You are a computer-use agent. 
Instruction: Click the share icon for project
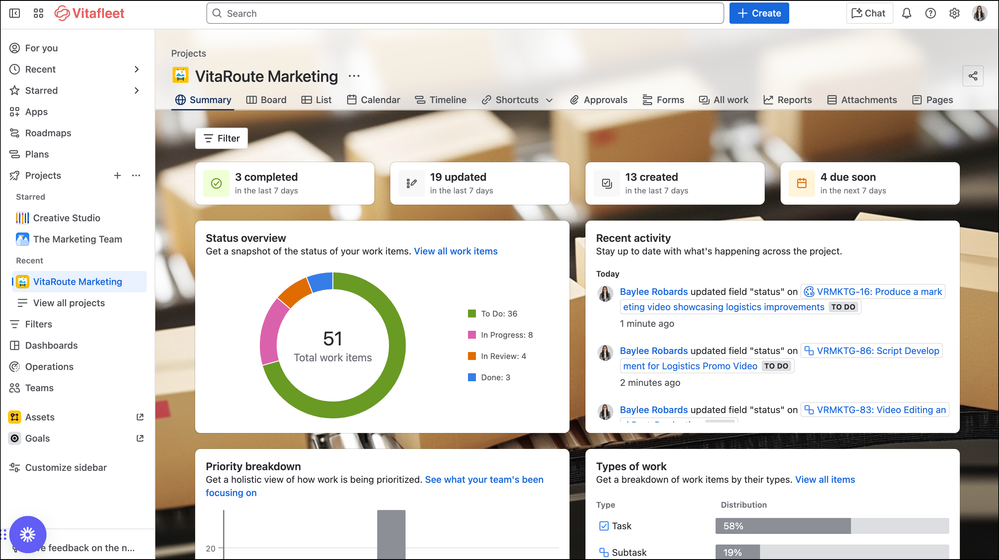[x=972, y=76]
